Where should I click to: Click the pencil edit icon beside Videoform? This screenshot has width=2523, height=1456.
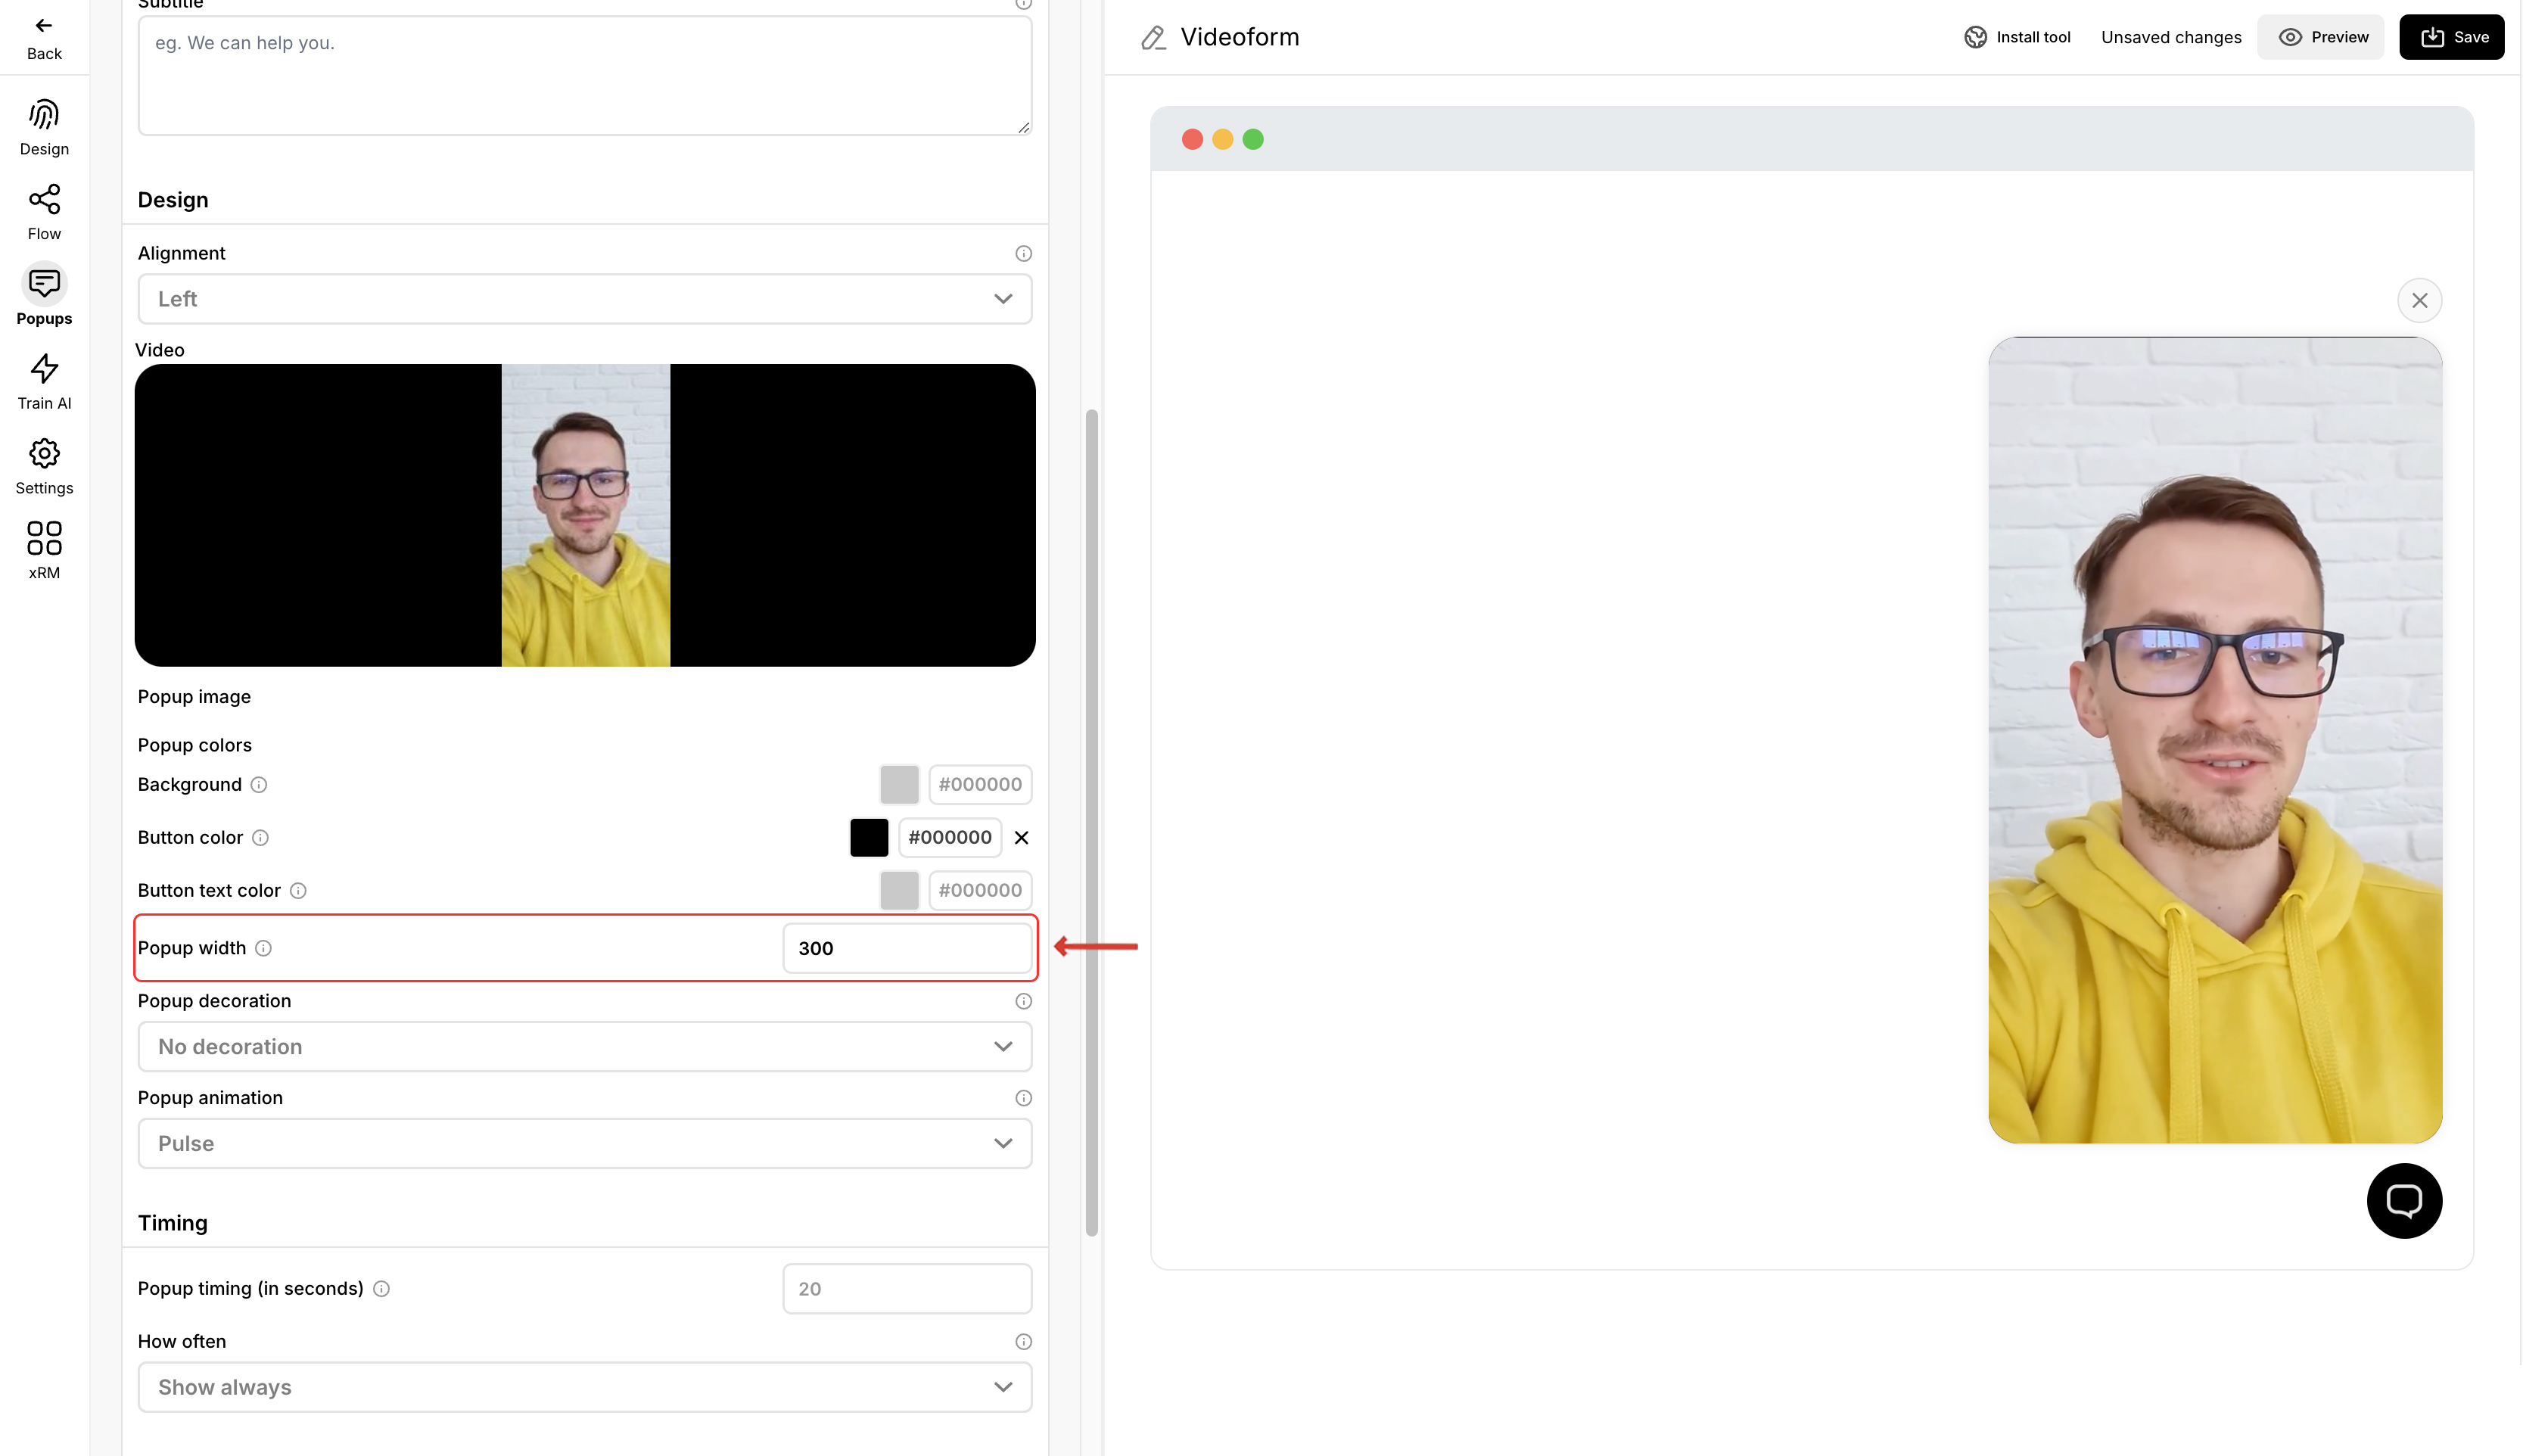point(1153,38)
